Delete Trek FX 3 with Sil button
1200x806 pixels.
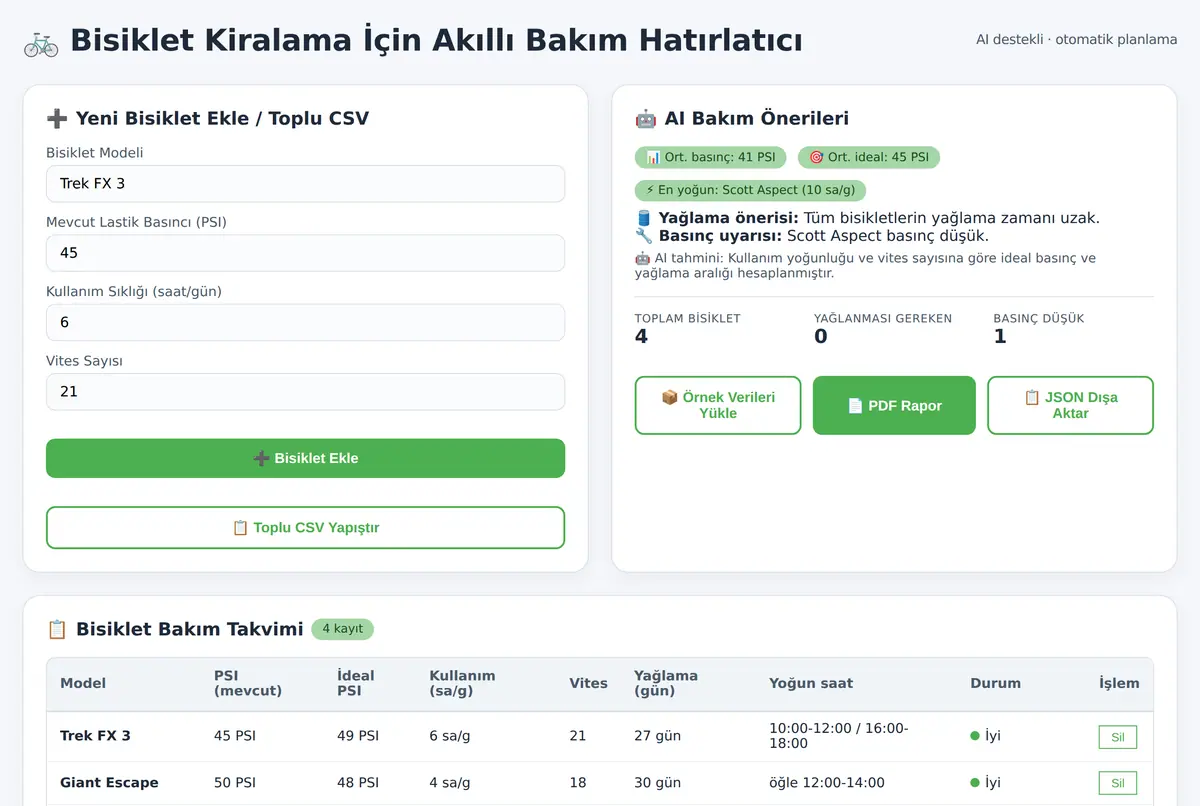1118,737
